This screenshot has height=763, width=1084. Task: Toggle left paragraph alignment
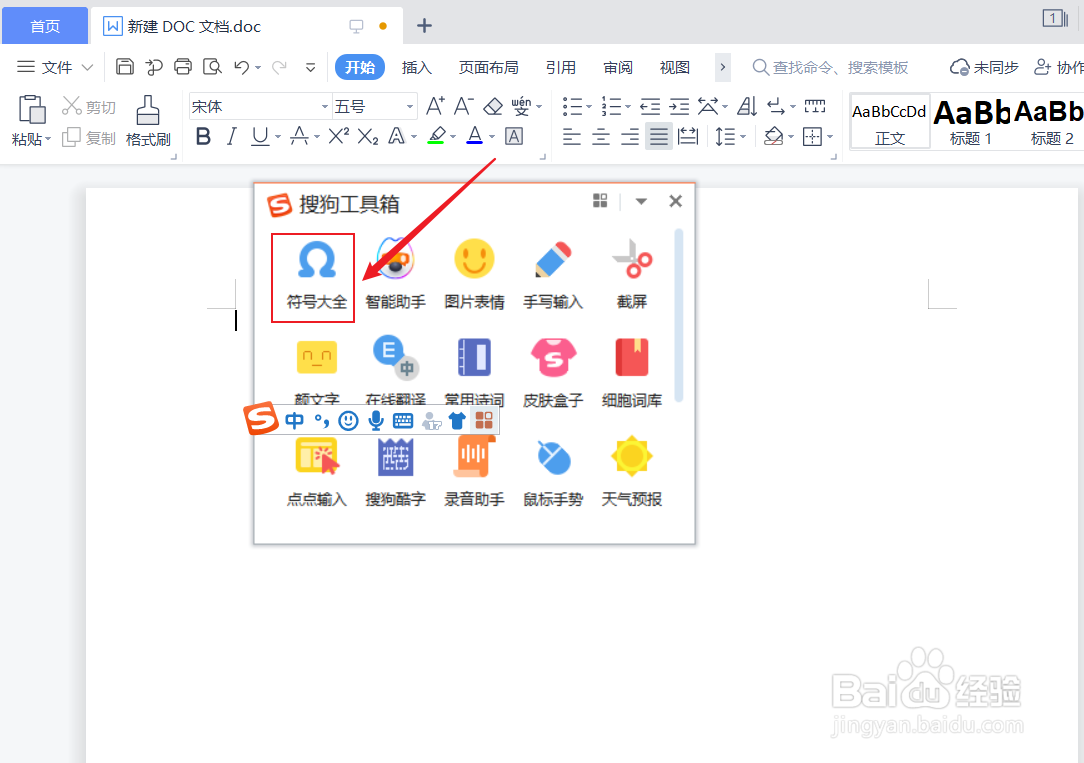click(x=572, y=136)
